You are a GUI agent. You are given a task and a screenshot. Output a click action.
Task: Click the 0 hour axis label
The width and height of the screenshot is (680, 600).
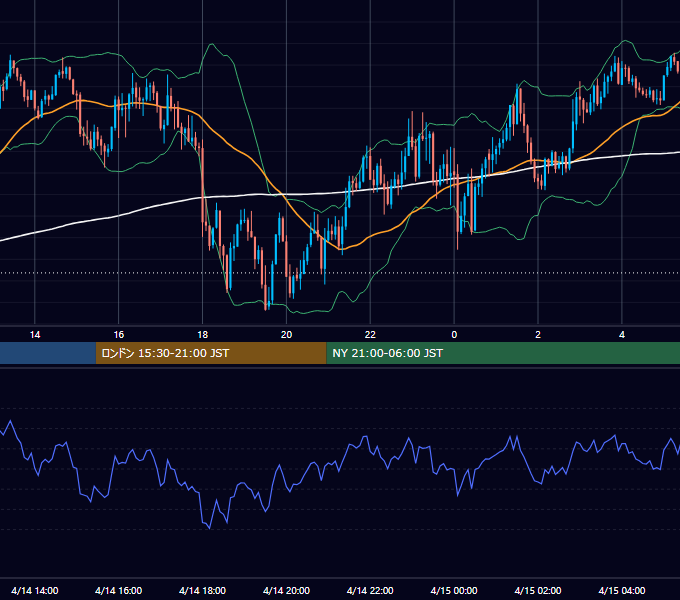click(454, 335)
